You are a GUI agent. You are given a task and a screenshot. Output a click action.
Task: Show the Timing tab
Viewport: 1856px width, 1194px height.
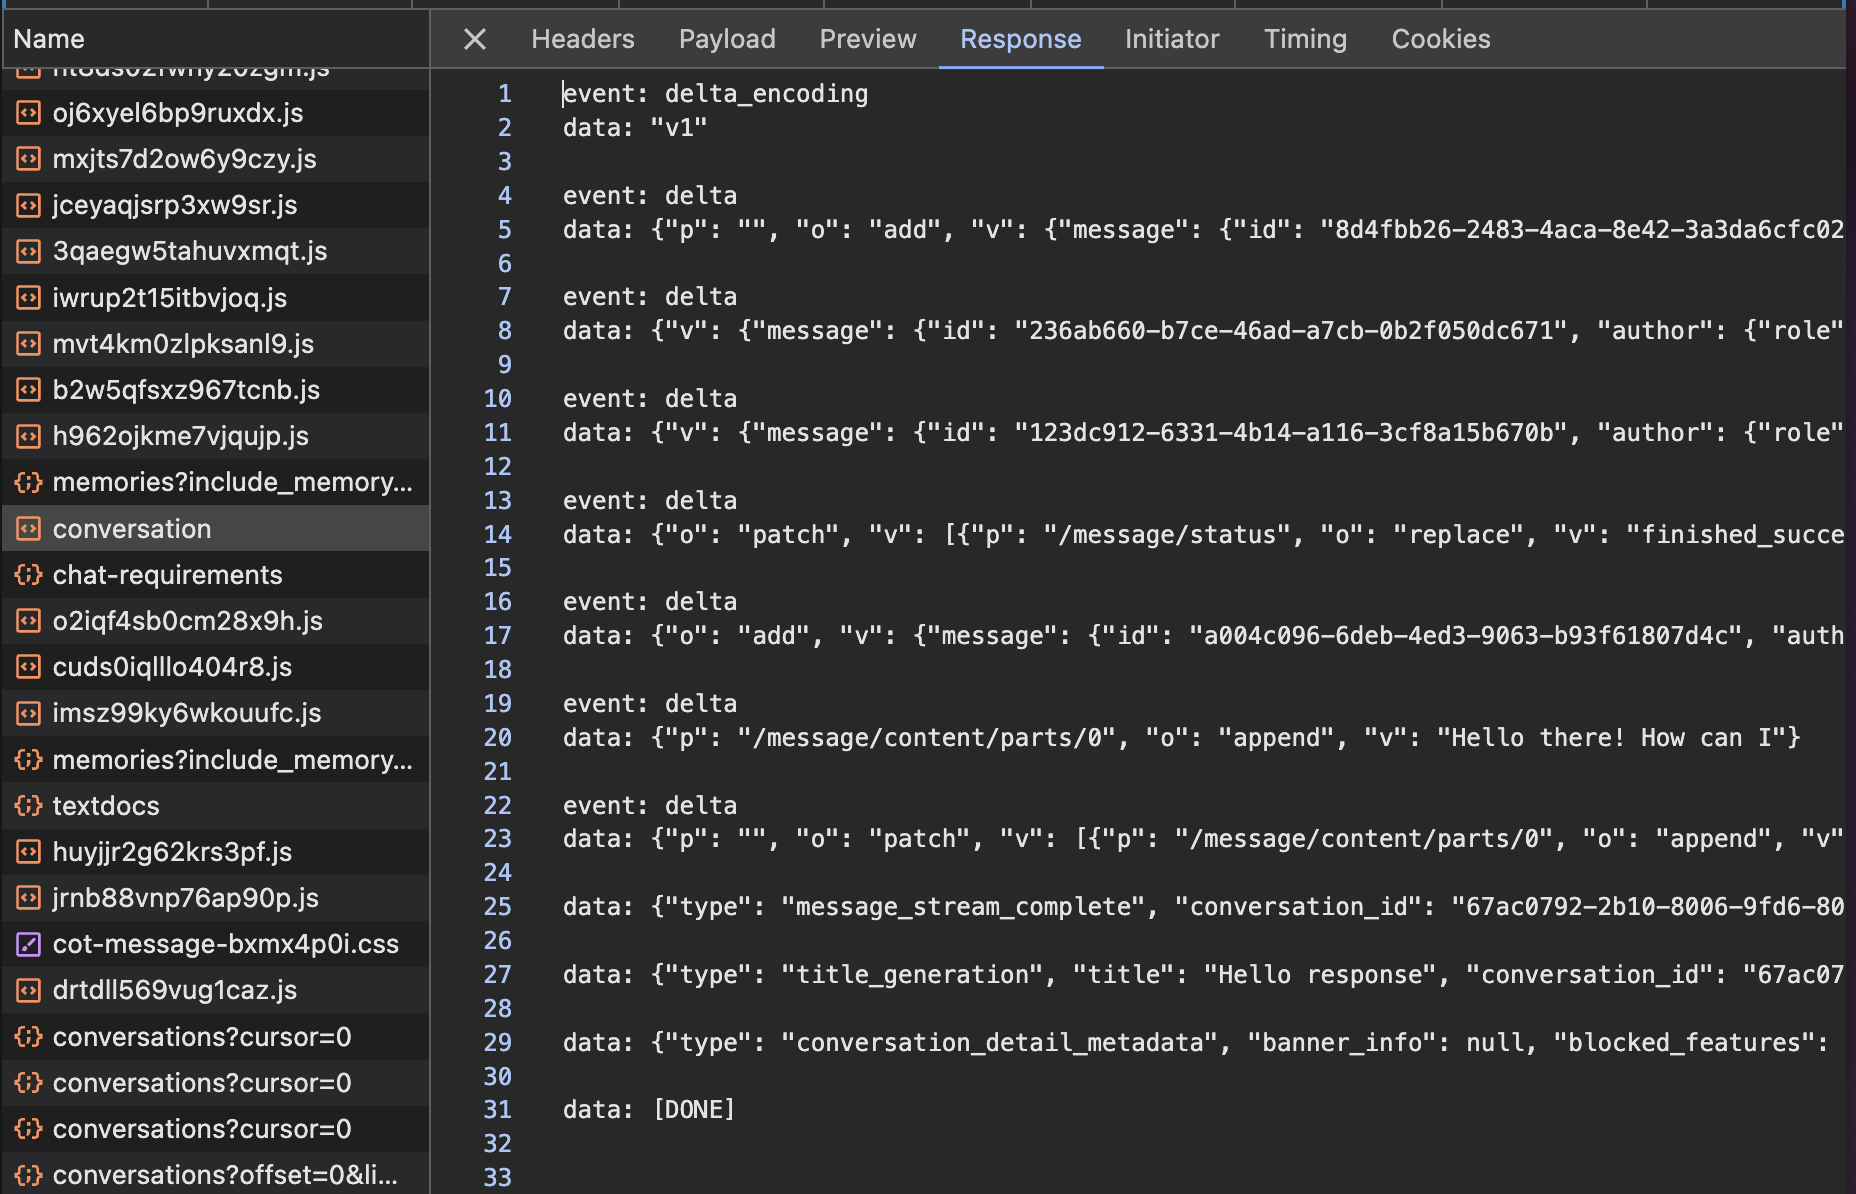[x=1305, y=39]
